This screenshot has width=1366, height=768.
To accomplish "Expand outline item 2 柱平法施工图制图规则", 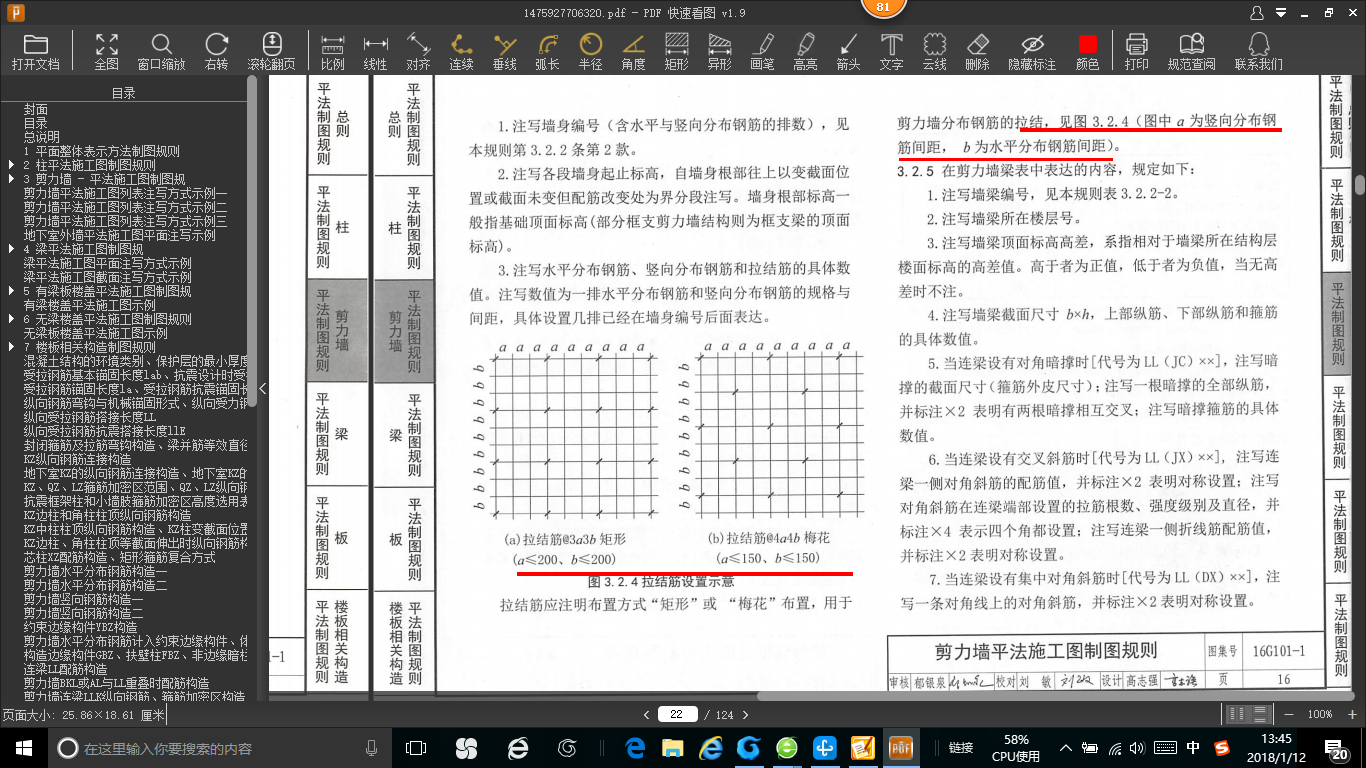I will click(x=10, y=165).
